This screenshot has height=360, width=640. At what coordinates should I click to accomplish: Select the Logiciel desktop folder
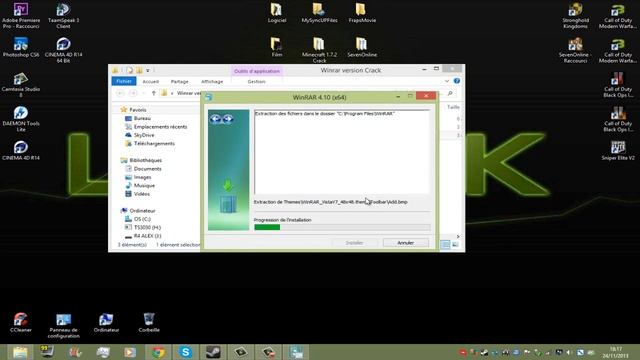click(277, 12)
